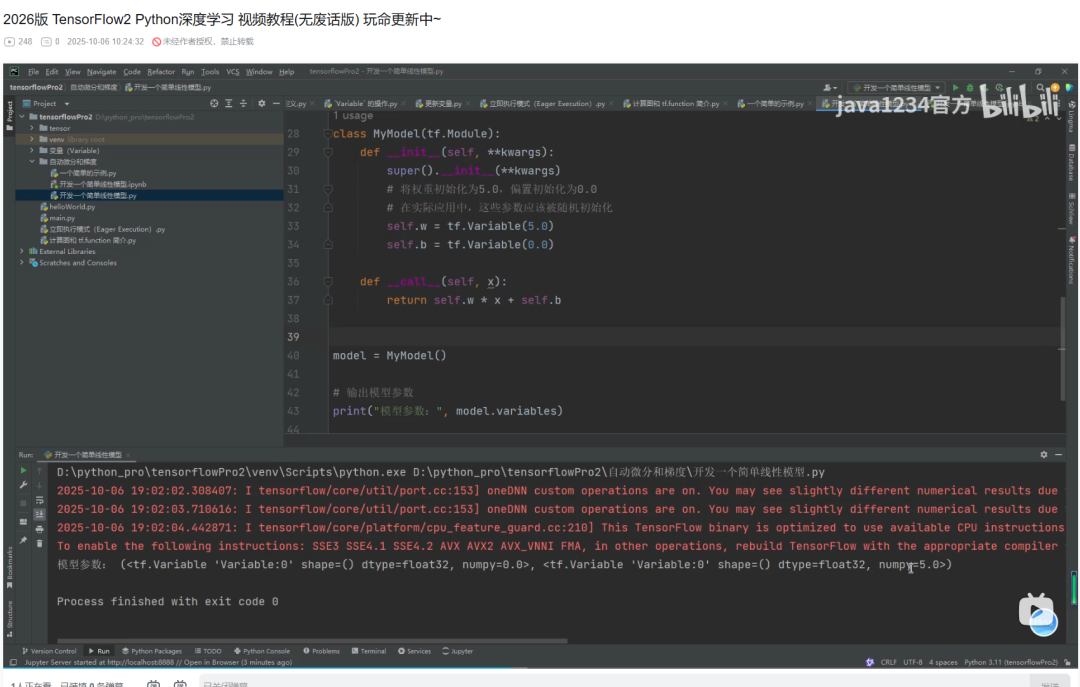Image resolution: width=1080 pixels, height=687 pixels.
Task: Switch to 更新变量.py editor tab
Action: pyautogui.click(x=443, y=103)
